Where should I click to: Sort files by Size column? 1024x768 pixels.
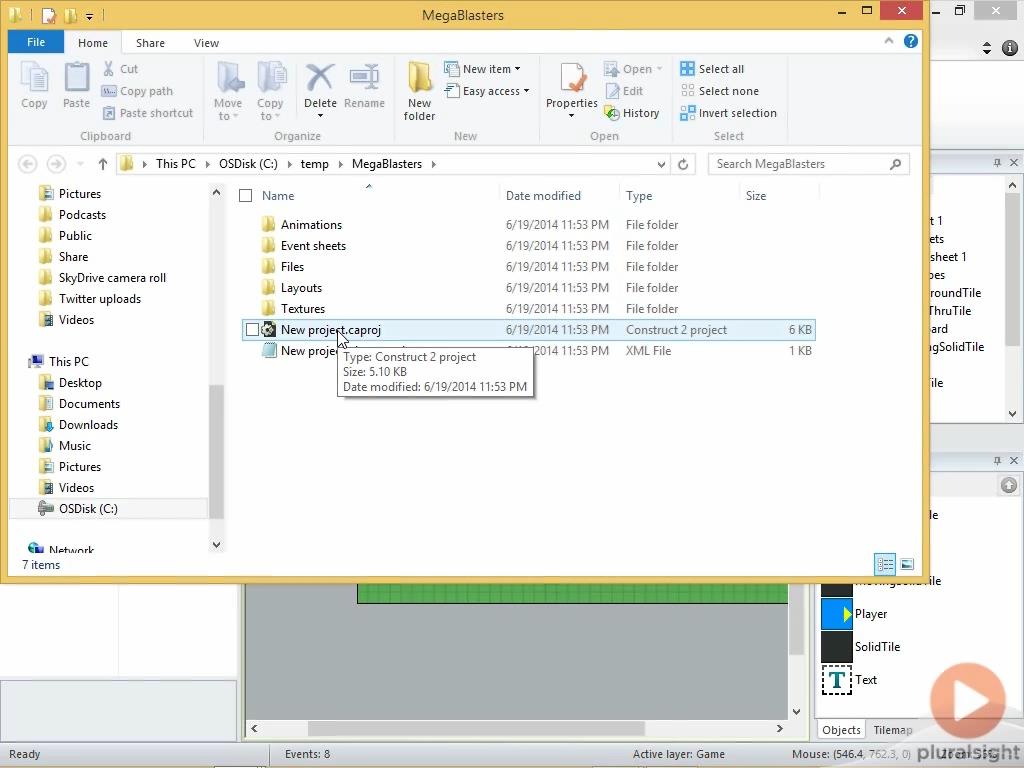tap(756, 195)
